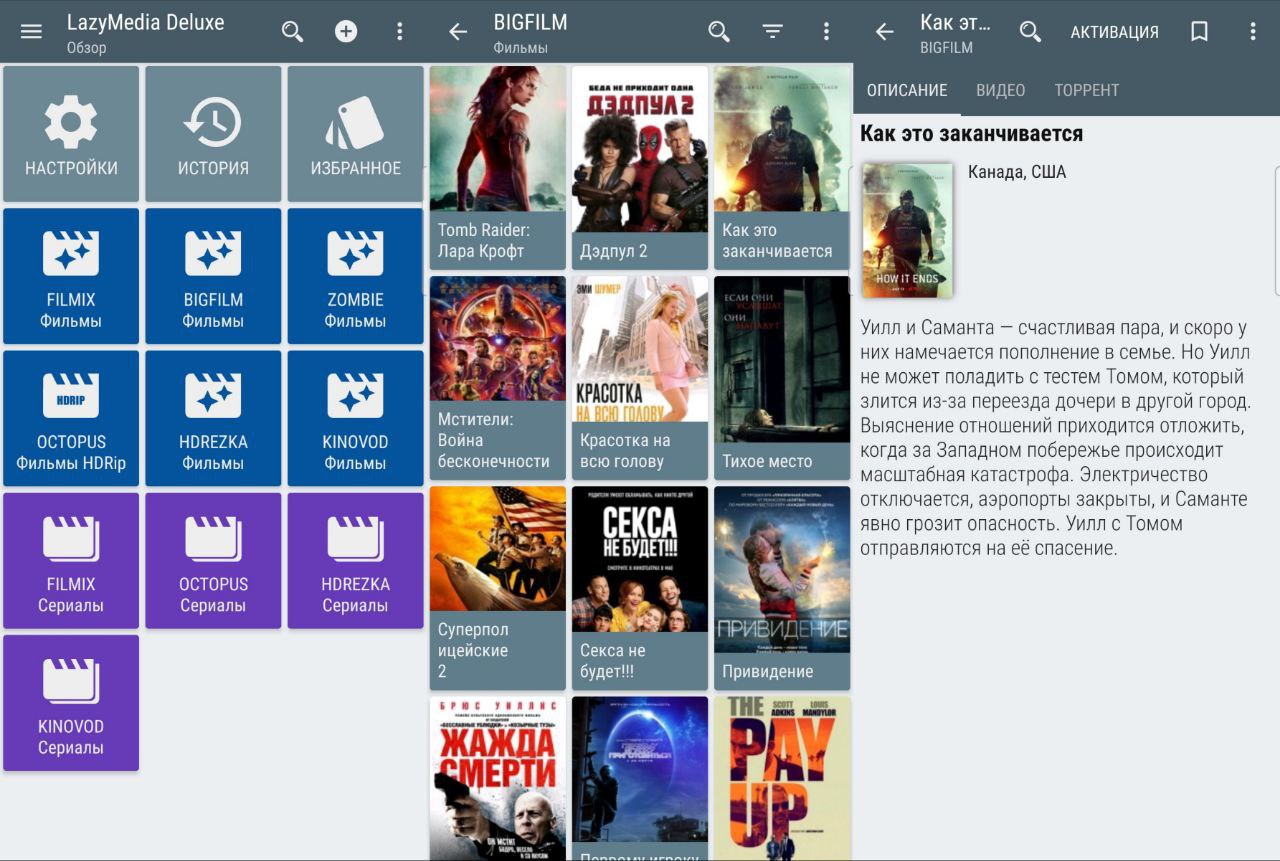Open Tomb Raider: Лара Крофт movie

pyautogui.click(x=498, y=168)
